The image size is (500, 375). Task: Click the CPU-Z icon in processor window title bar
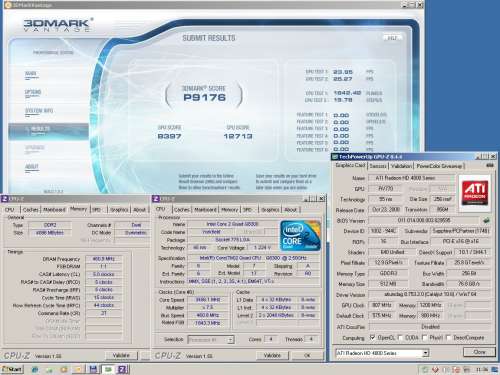(156, 199)
